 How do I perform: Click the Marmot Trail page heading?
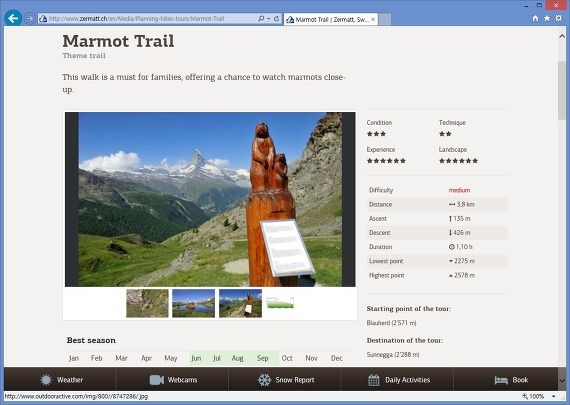118,41
